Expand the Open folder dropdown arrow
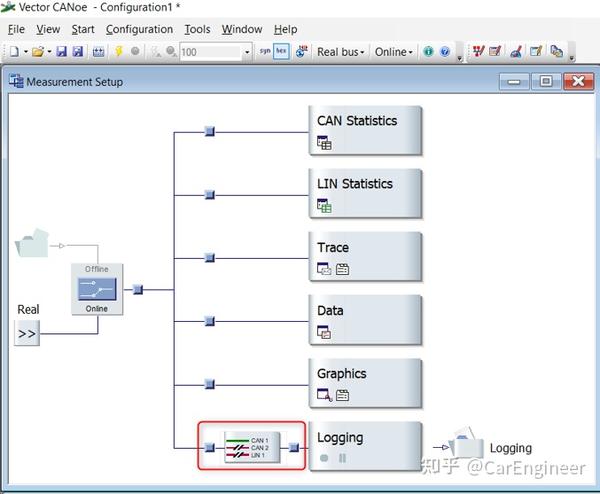This screenshot has height=494, width=600. (x=49, y=52)
